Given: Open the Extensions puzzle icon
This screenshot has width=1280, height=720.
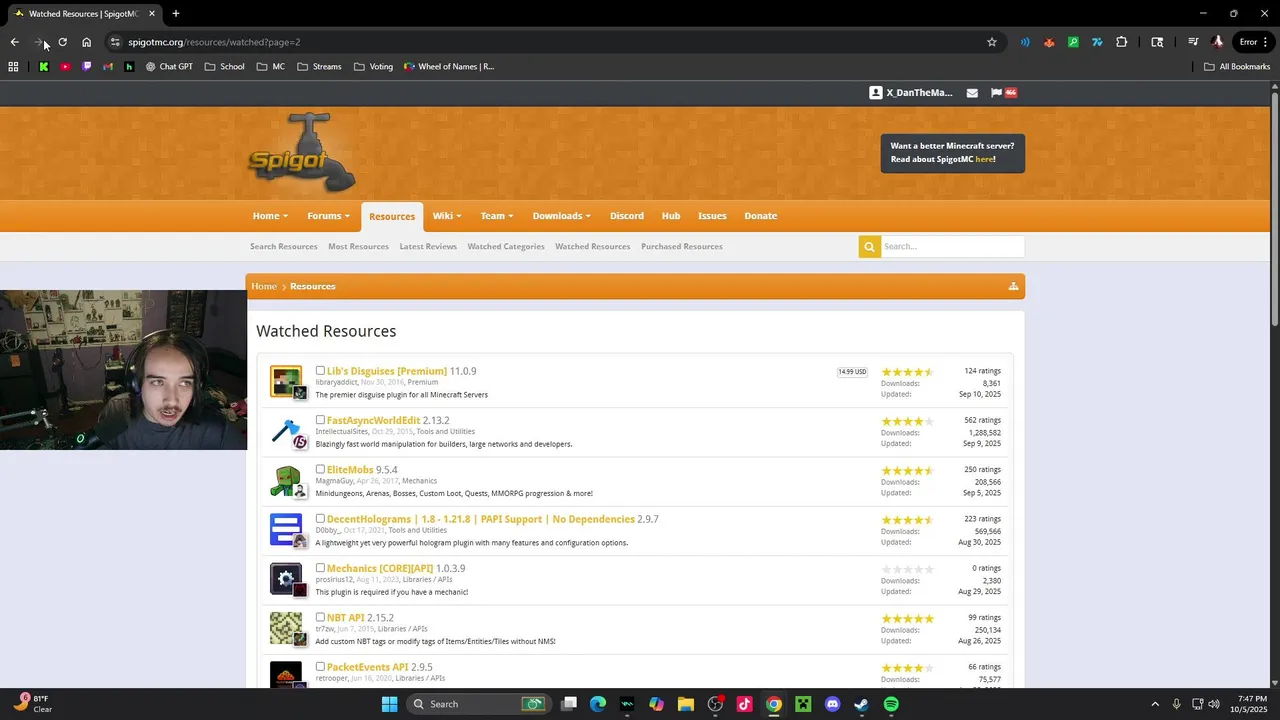Looking at the screenshot, I should click(x=1121, y=42).
